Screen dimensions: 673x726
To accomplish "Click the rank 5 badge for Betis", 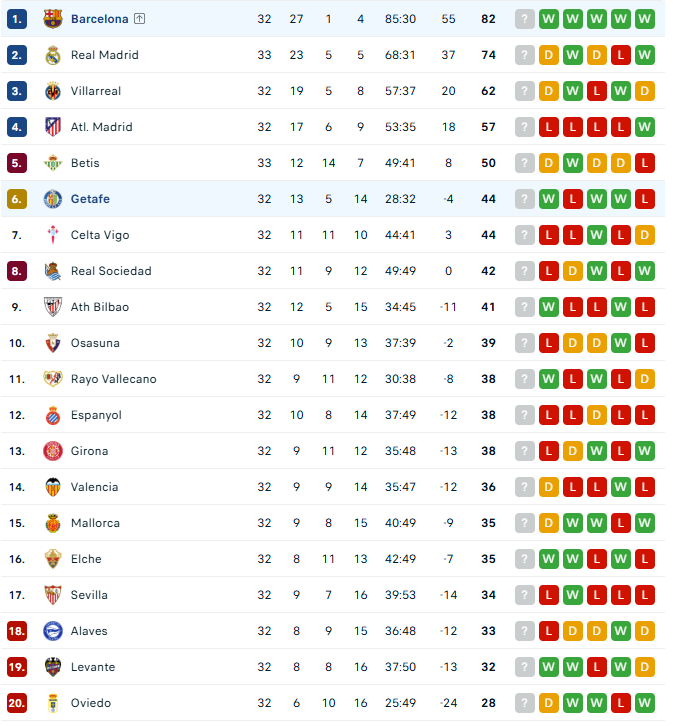I will (x=16, y=163).
